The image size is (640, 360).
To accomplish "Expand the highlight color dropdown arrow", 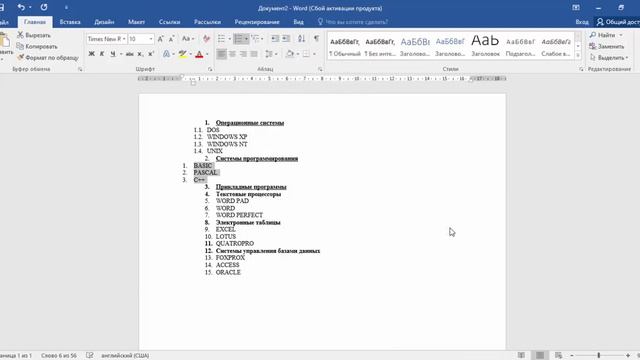I will coord(191,54).
